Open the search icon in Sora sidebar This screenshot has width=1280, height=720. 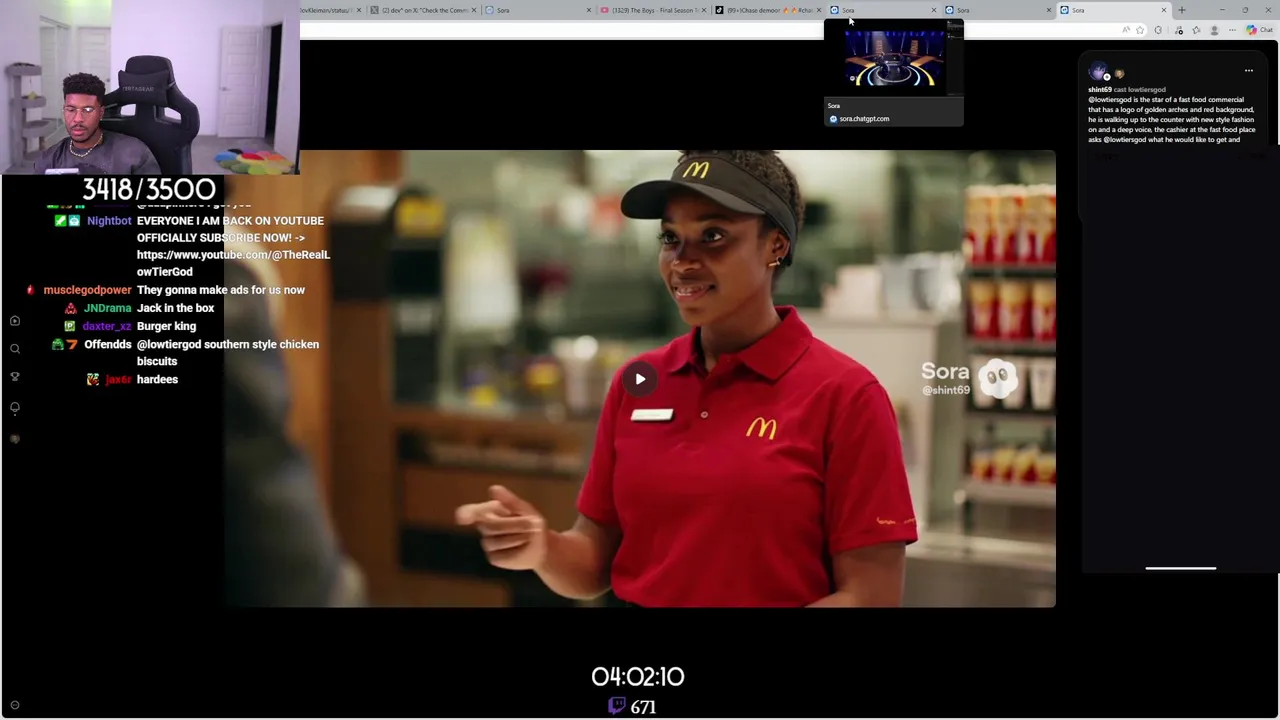tap(15, 349)
